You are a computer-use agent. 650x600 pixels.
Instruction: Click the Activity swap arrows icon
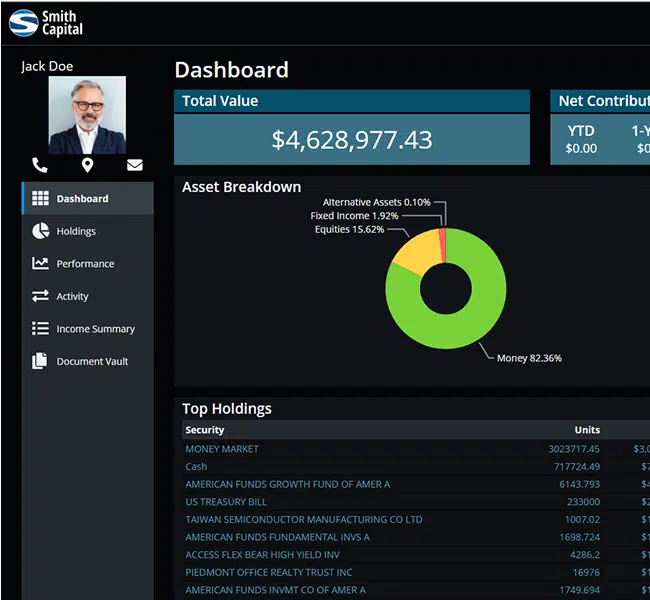(40, 296)
